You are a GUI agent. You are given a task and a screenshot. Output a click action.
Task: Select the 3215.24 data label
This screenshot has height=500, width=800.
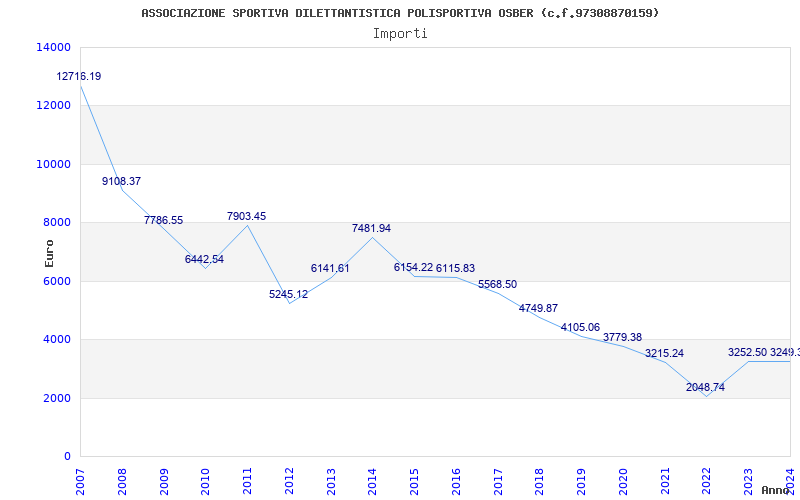(664, 353)
